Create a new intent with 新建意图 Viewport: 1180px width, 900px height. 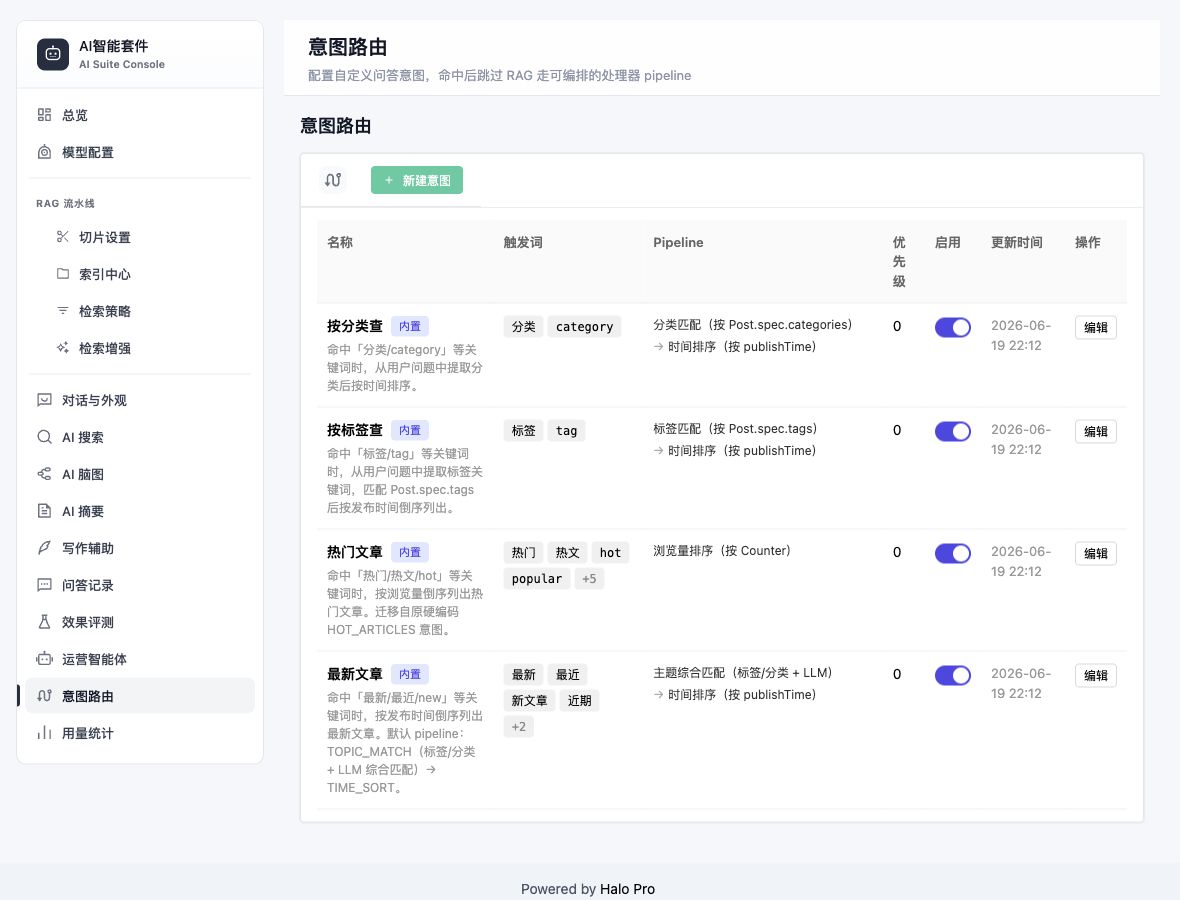tap(417, 180)
